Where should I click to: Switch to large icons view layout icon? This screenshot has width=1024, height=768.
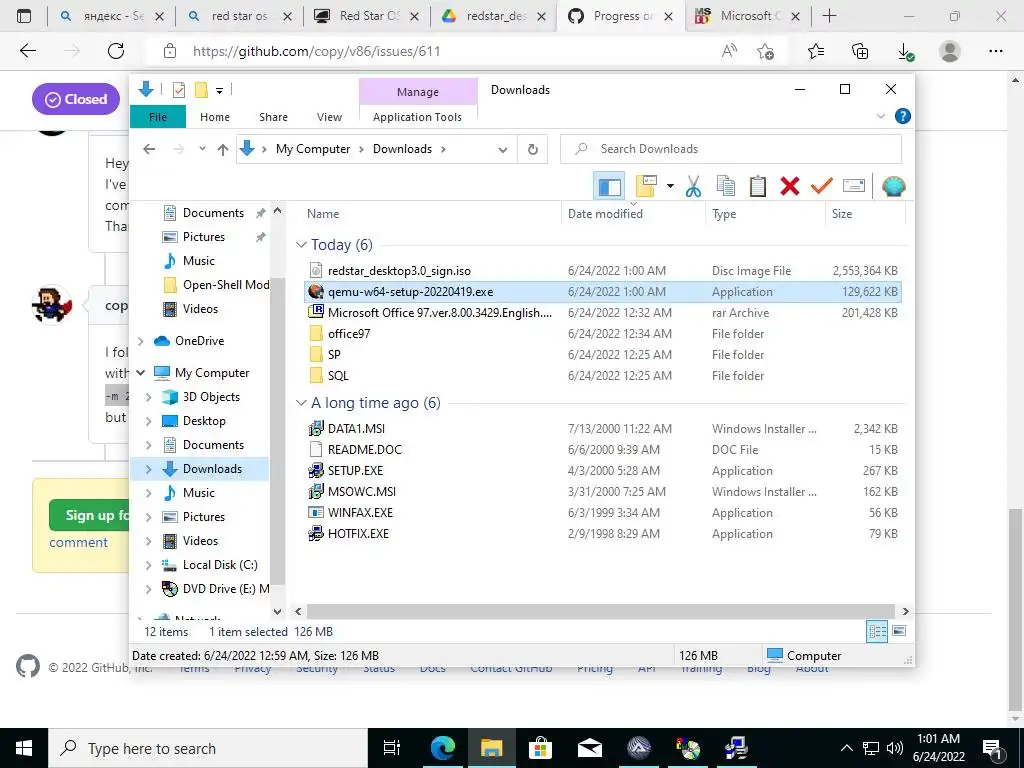point(899,631)
